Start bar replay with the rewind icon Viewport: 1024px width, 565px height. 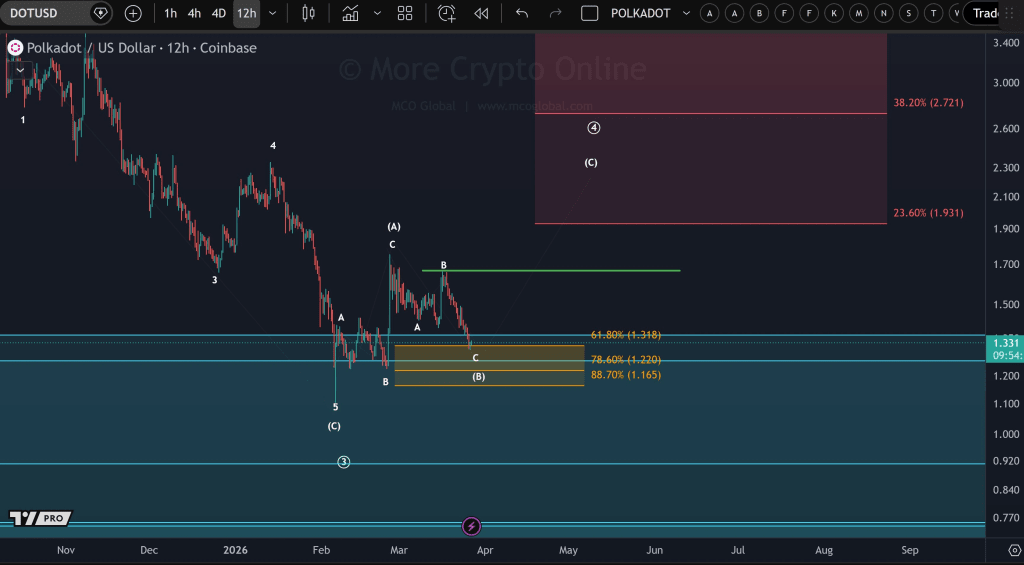point(481,13)
